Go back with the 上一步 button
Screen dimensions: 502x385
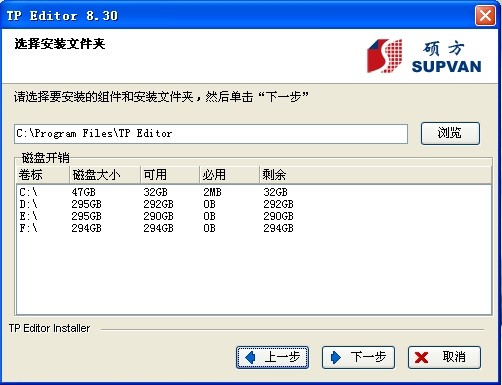[x=272, y=357]
